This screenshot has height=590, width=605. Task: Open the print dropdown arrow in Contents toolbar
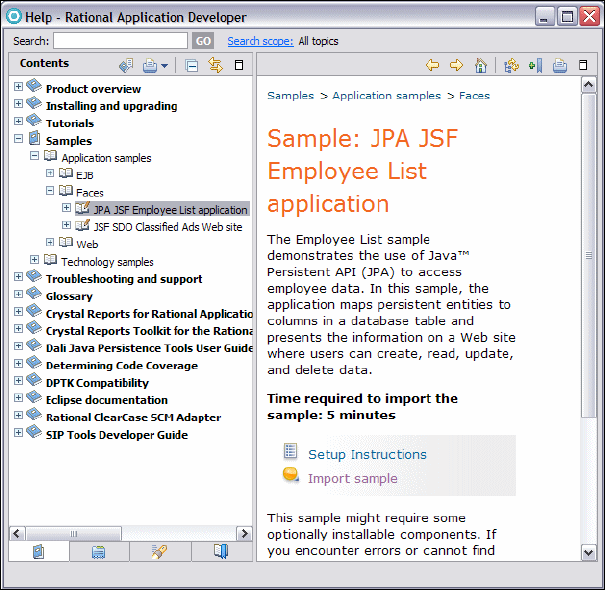click(x=164, y=66)
